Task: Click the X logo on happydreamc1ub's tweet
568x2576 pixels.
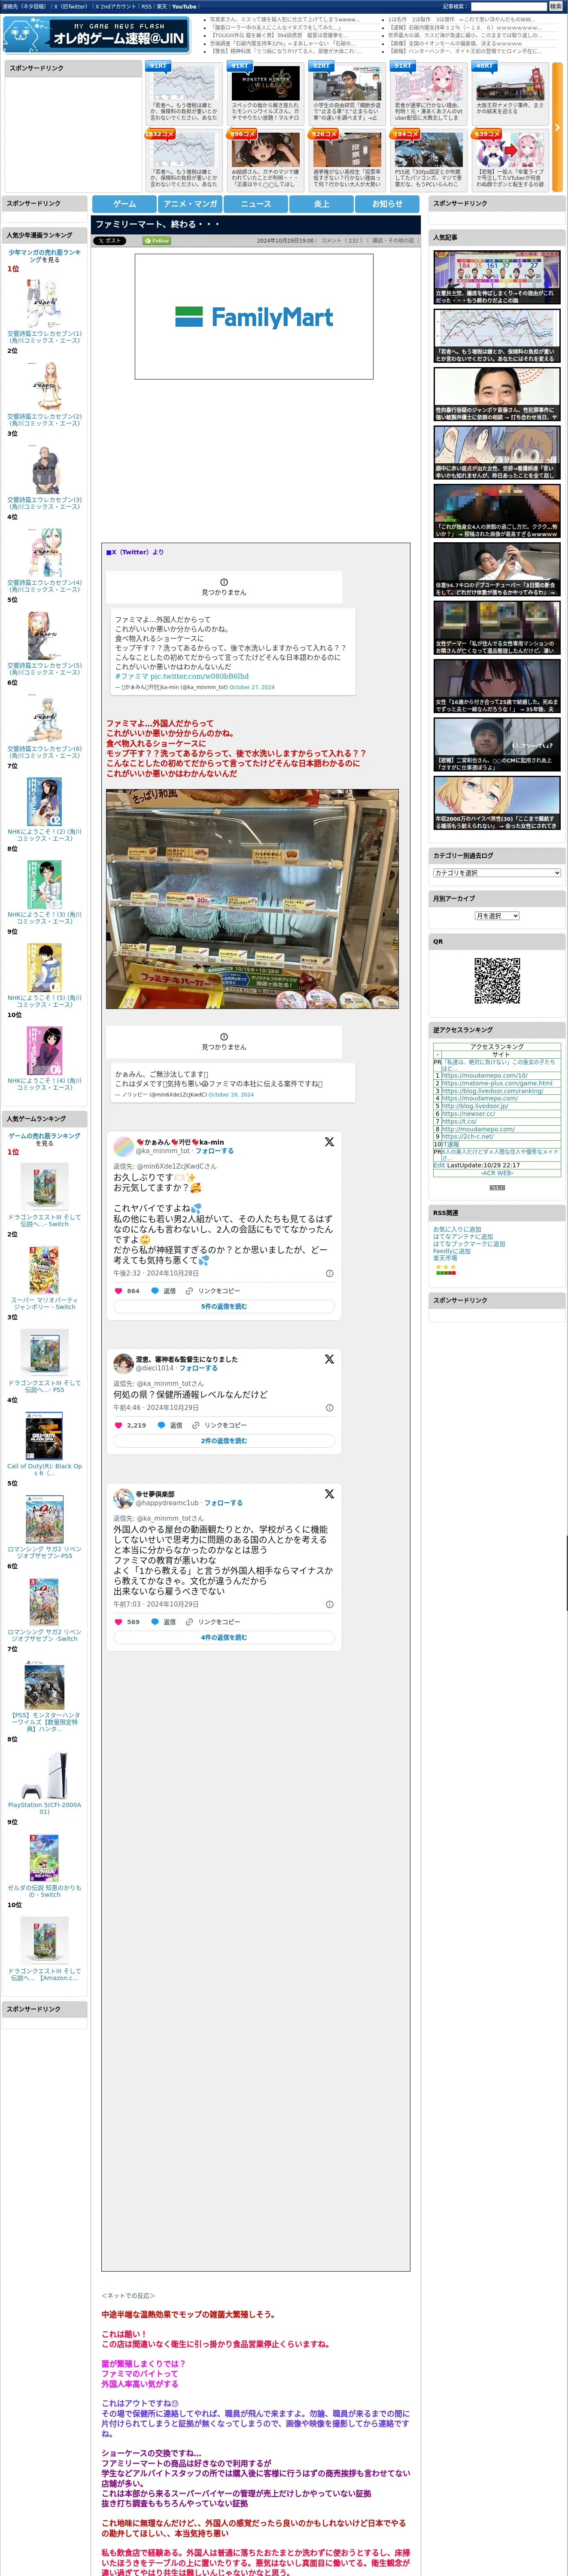Action: point(329,1494)
